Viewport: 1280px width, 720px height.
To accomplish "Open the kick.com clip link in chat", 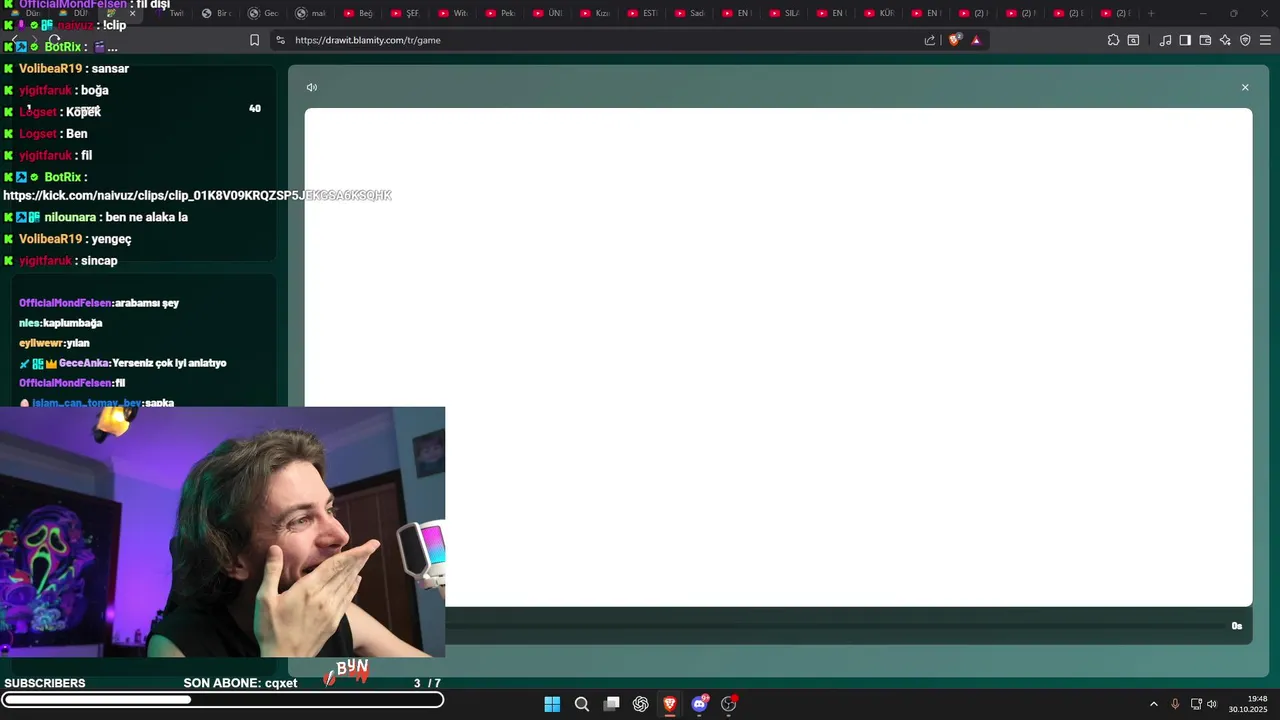I will (x=197, y=195).
